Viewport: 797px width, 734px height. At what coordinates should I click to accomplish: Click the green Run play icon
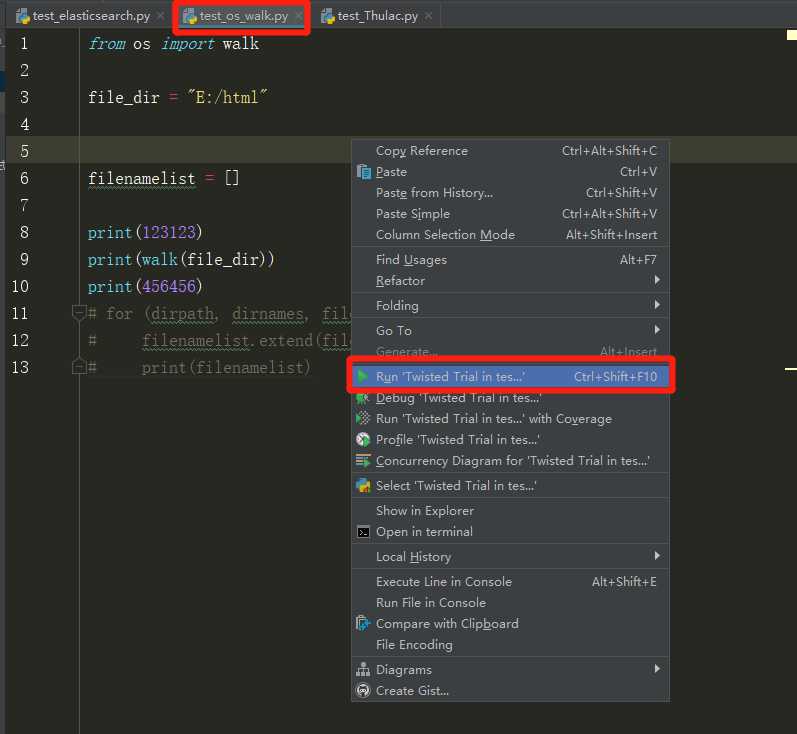[363, 377]
